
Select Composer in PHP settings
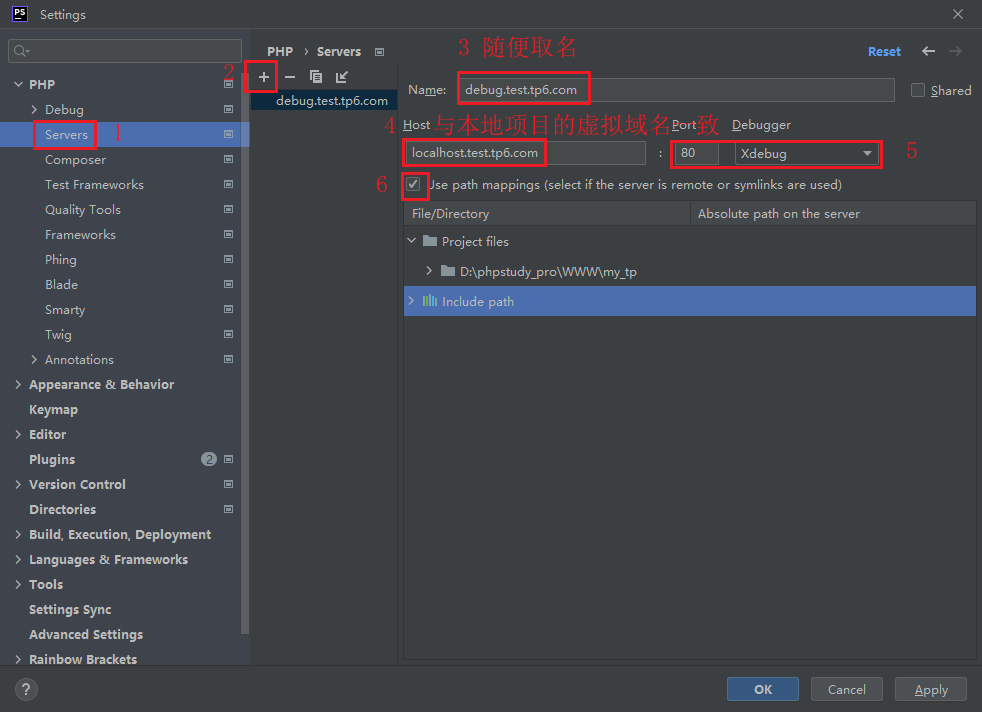click(x=75, y=159)
